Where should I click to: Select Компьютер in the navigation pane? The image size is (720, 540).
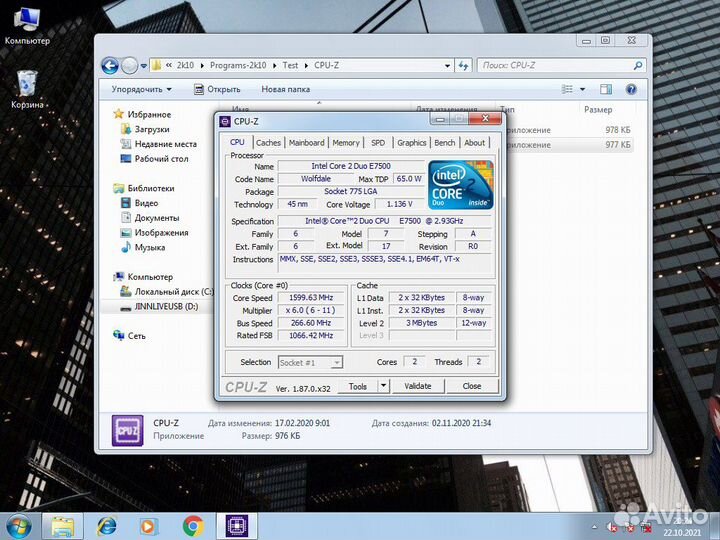pyautogui.click(x=143, y=277)
